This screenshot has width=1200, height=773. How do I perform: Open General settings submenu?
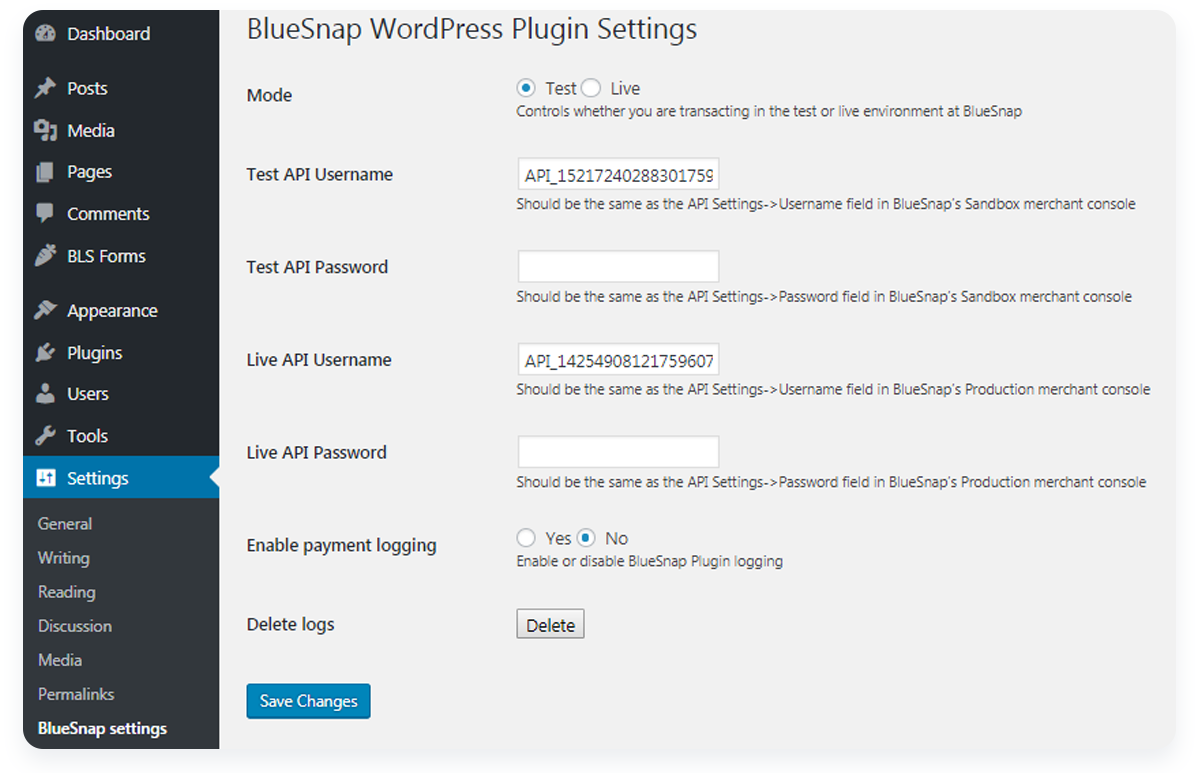65,523
